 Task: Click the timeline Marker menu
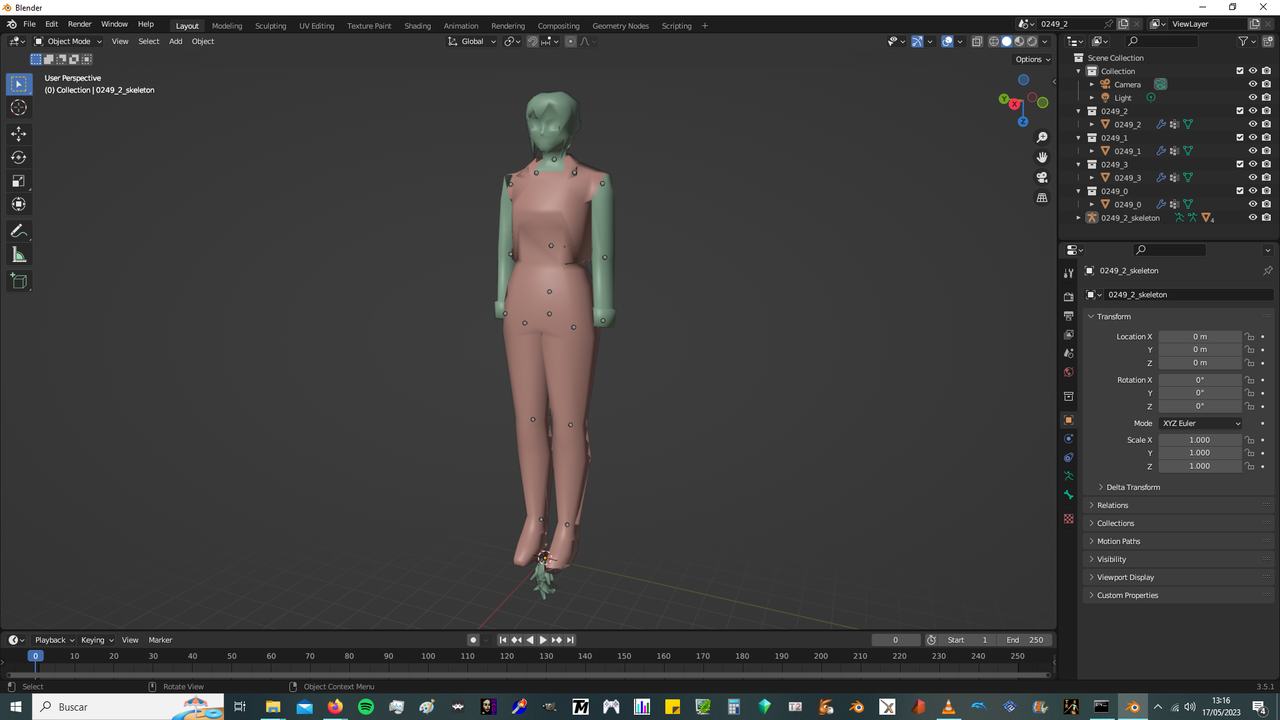coord(160,640)
